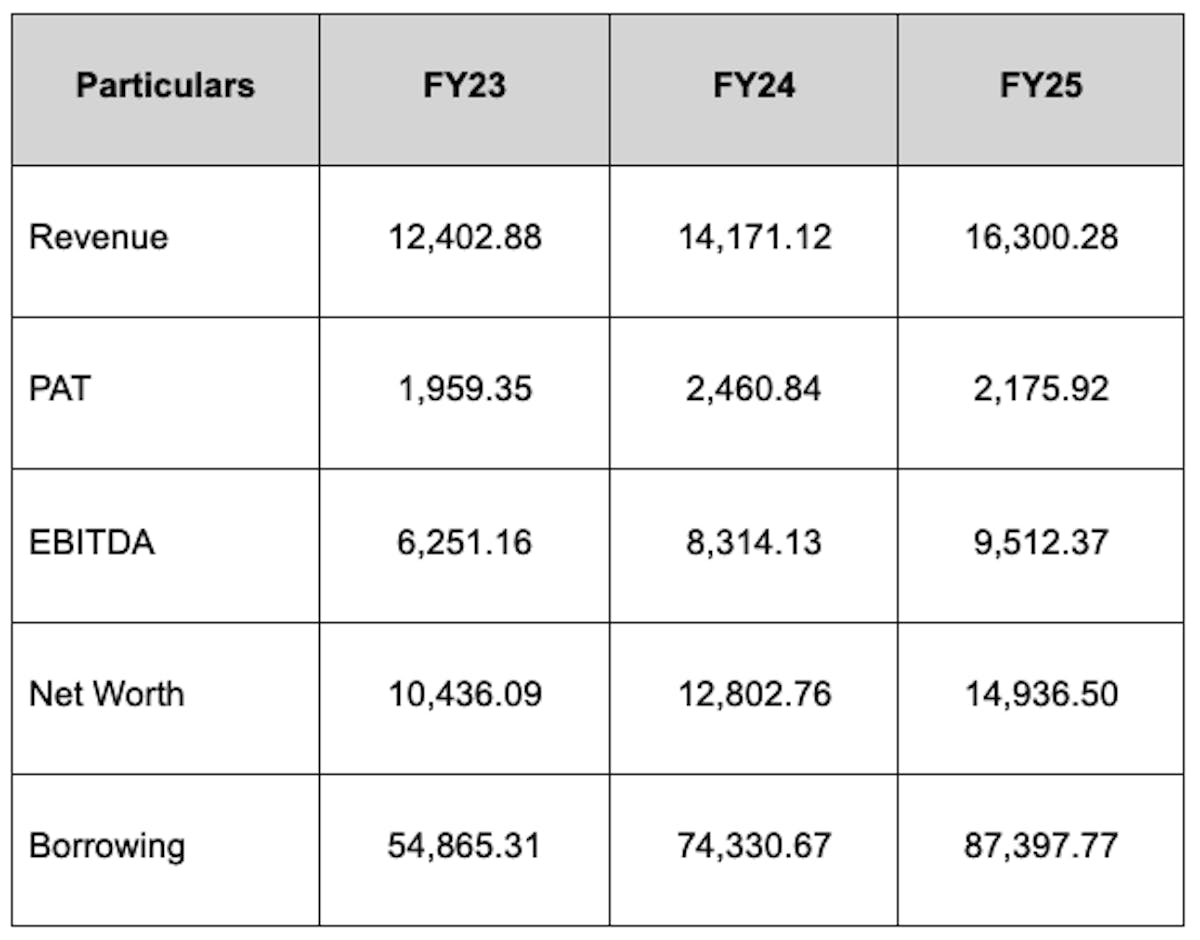The width and height of the screenshot is (1200, 940).
Task: Select the Revenue row label
Action: tap(98, 238)
